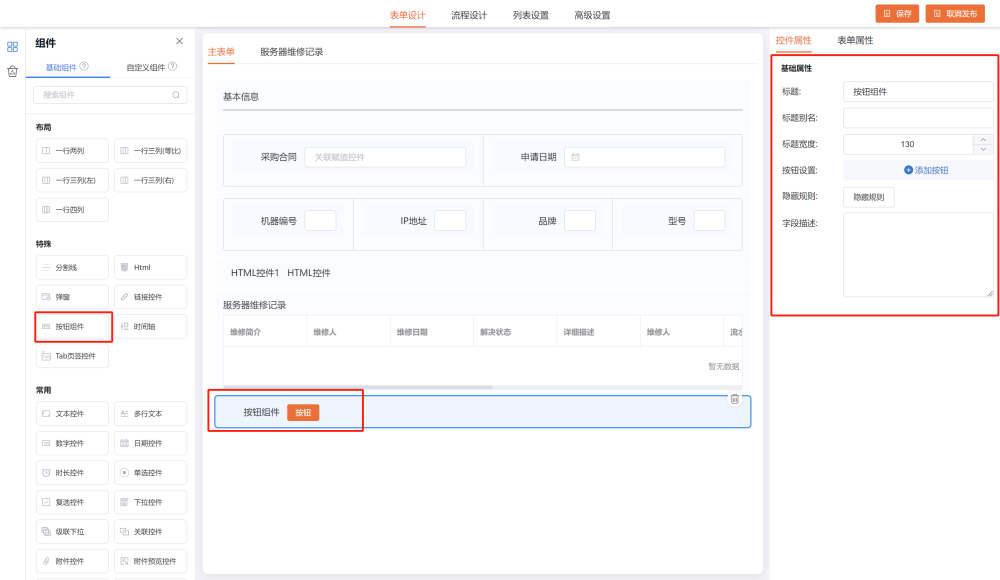Image resolution: width=1000 pixels, height=580 pixels.
Task: Click the help icon beside 基础组件
Action: 84,67
